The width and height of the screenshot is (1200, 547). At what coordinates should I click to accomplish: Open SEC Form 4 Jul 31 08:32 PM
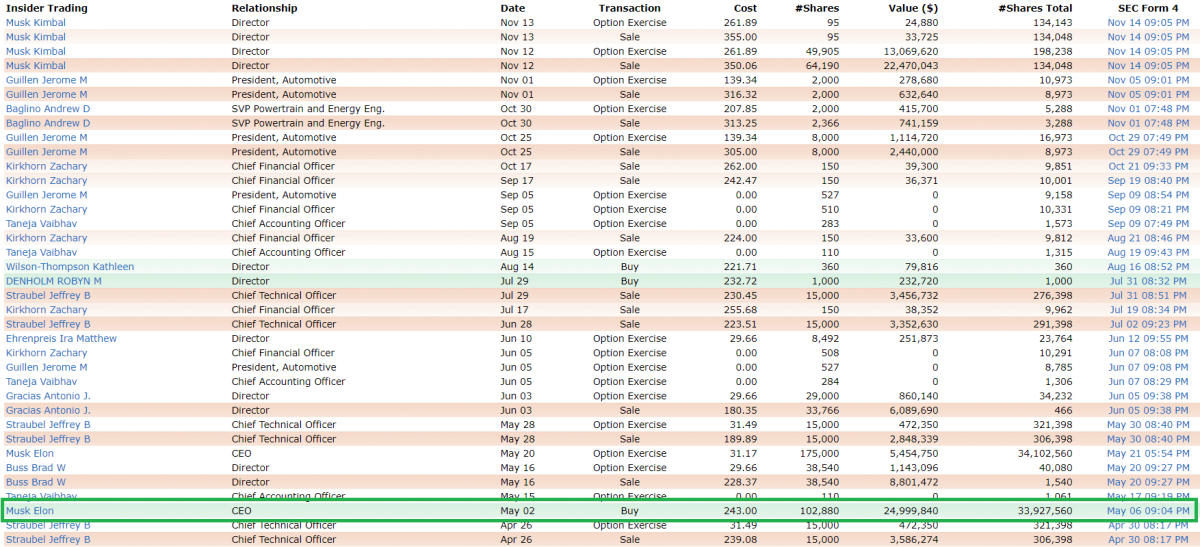tap(1150, 281)
